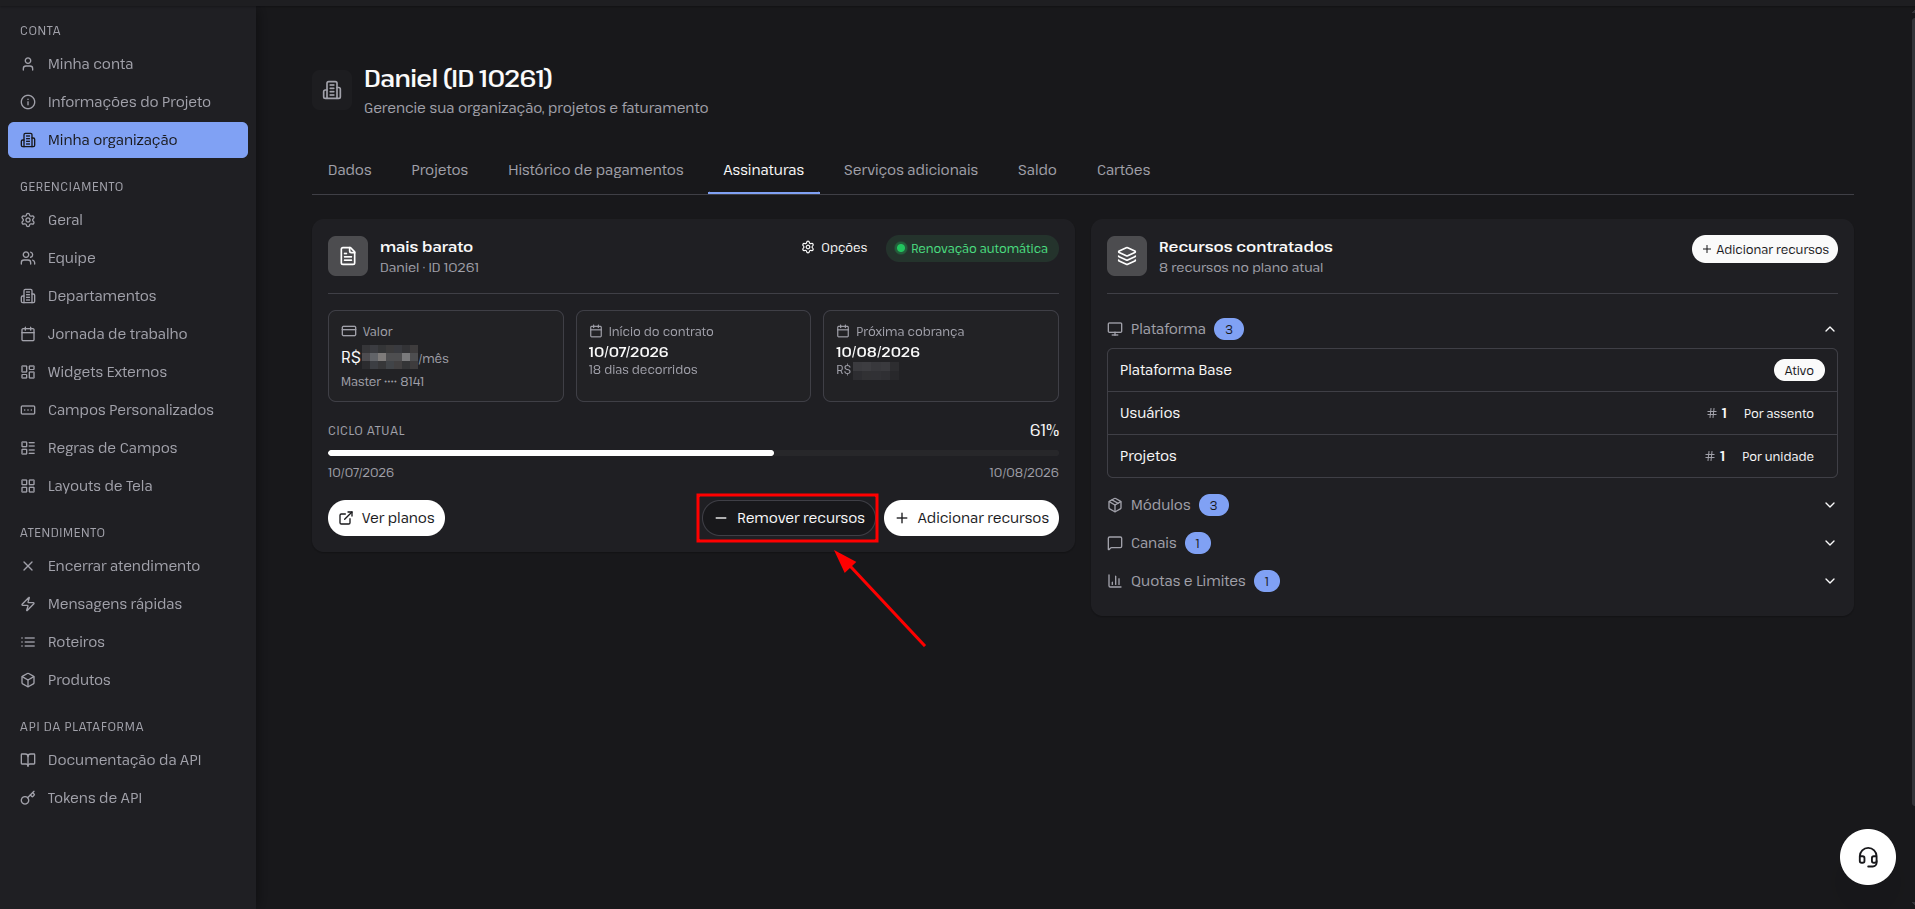Expand the Canais section chevron

pos(1829,543)
